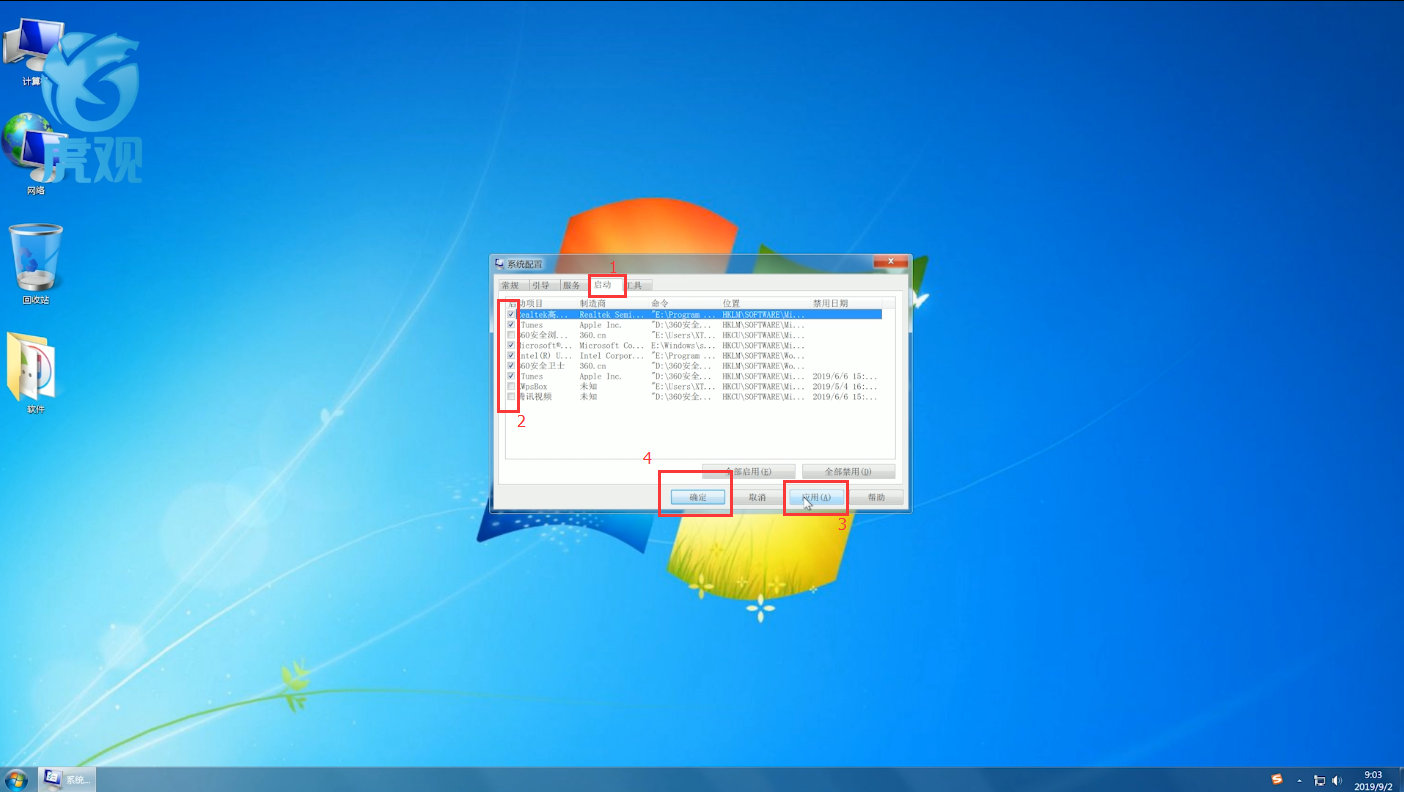Open the Network (网络) desktop icon
The width and height of the screenshot is (1404, 792).
click(x=35, y=155)
